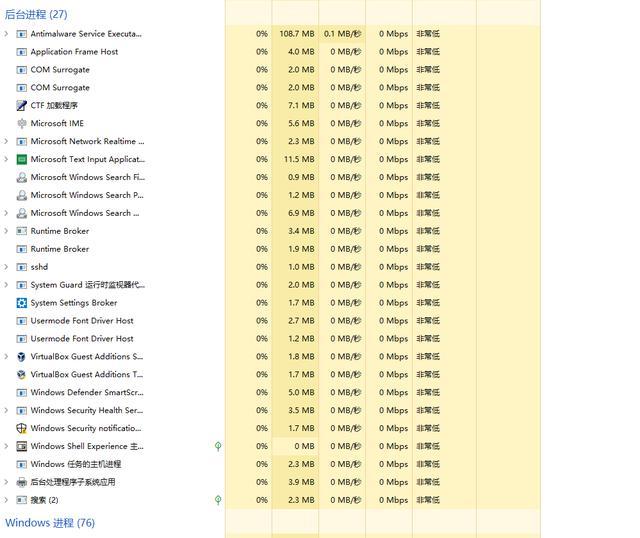Image resolution: width=640 pixels, height=538 pixels.
Task: Click the Windows 进程 (76) group header
Action: [x=50, y=522]
